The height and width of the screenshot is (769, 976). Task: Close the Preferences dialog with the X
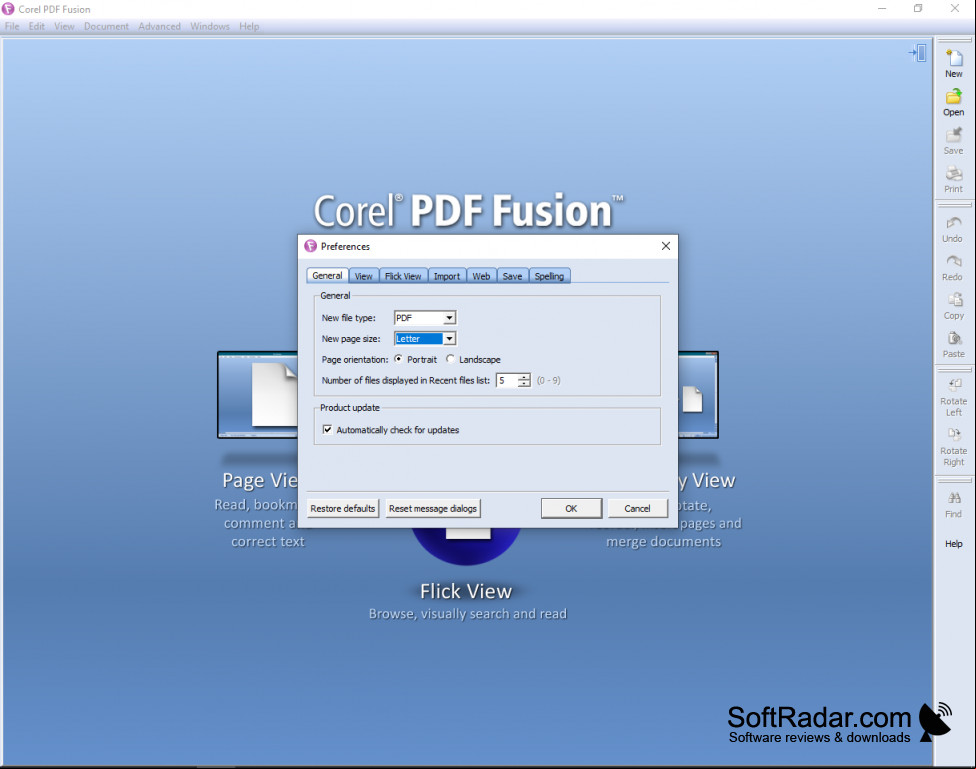[x=666, y=246]
